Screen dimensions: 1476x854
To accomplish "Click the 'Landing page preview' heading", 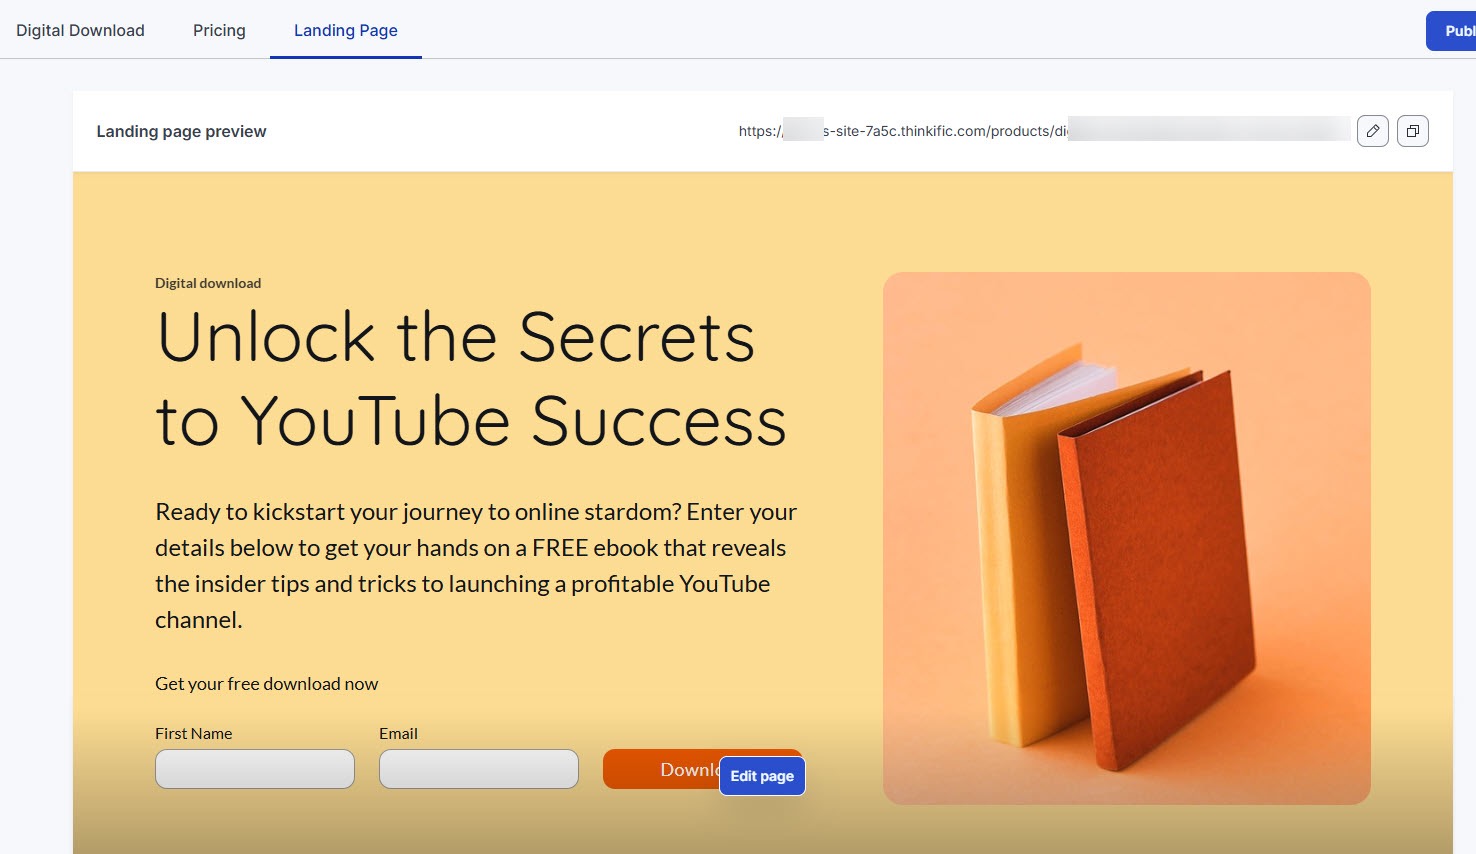I will tap(181, 131).
